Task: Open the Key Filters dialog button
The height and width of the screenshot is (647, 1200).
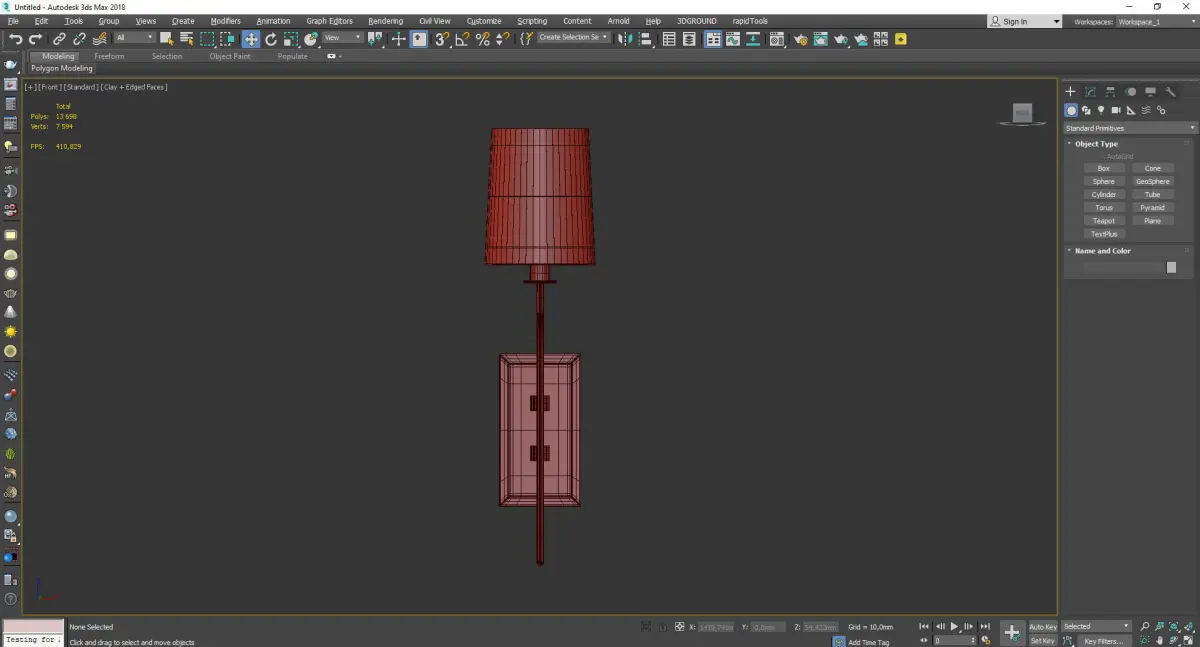Action: pyautogui.click(x=1104, y=641)
